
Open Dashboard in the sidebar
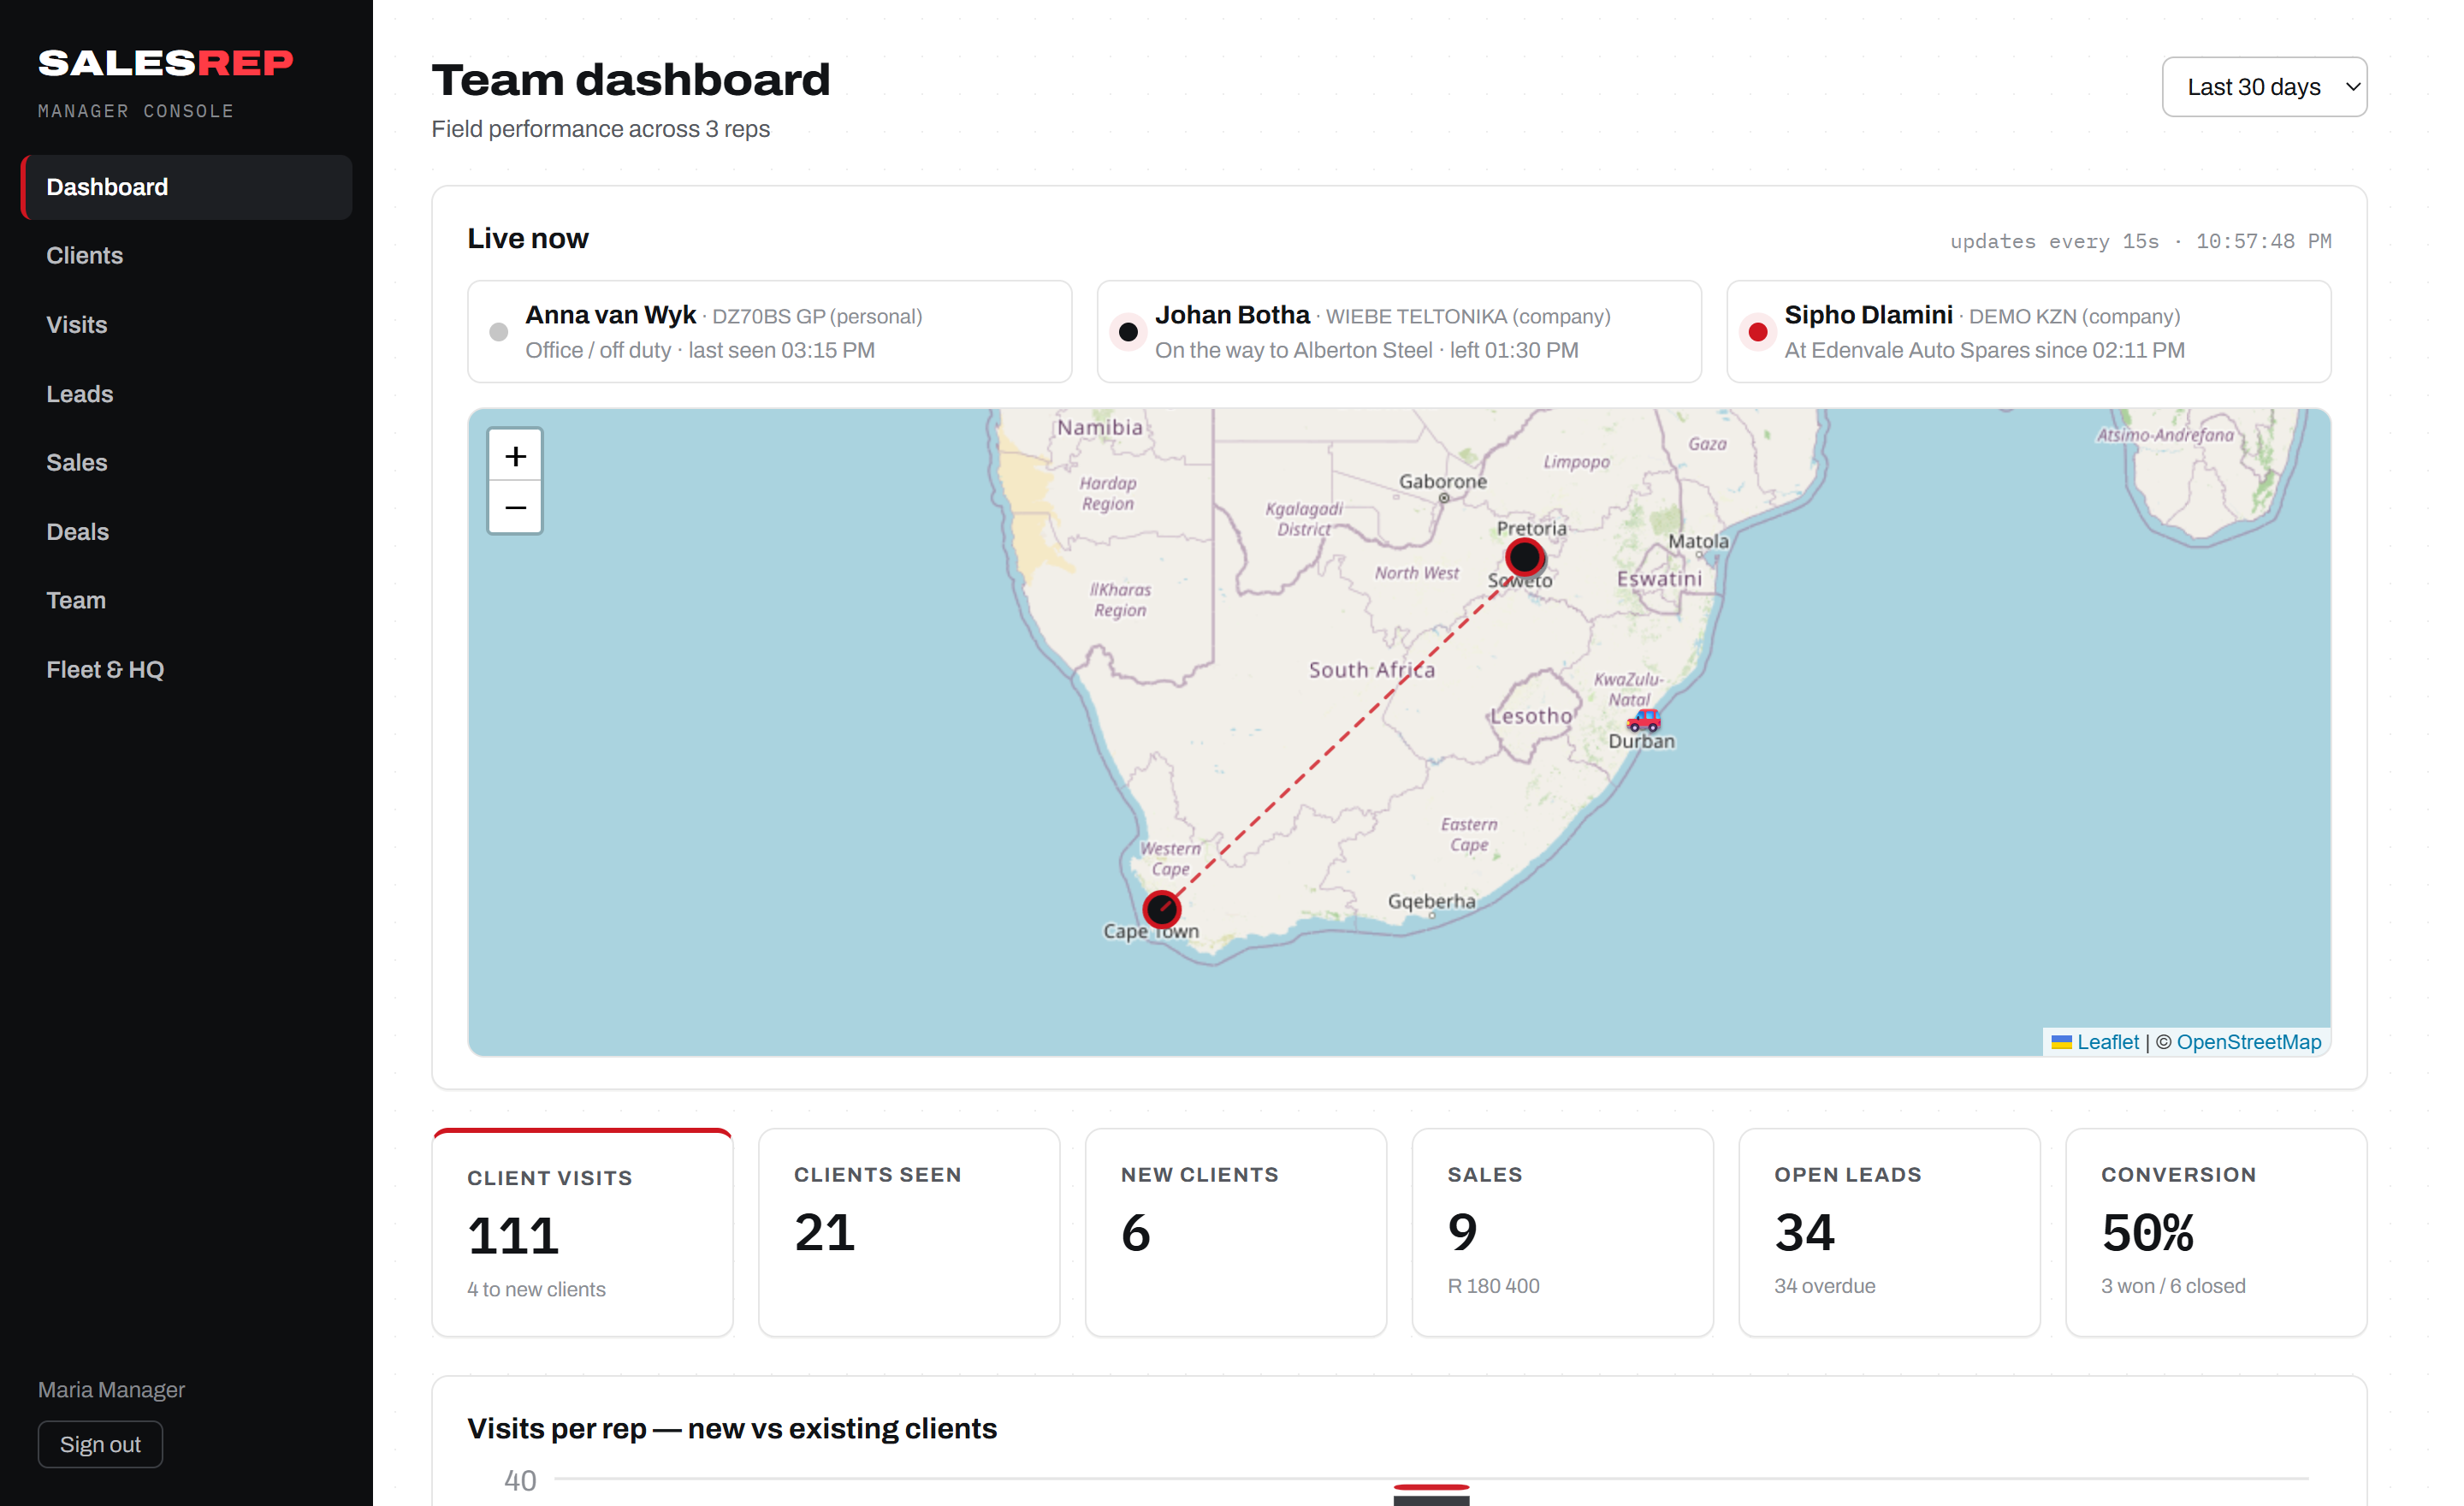tap(187, 187)
